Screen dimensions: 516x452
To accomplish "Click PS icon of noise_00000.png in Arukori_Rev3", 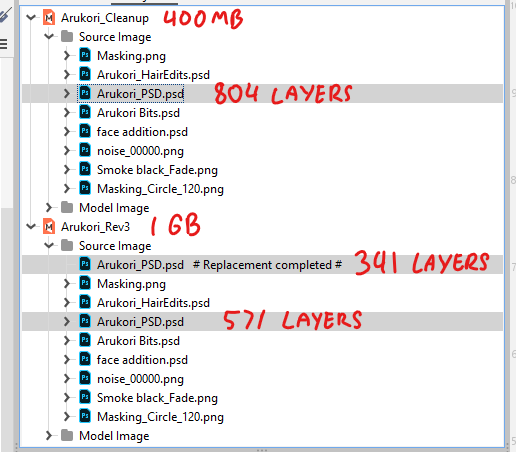I will 85,378.
